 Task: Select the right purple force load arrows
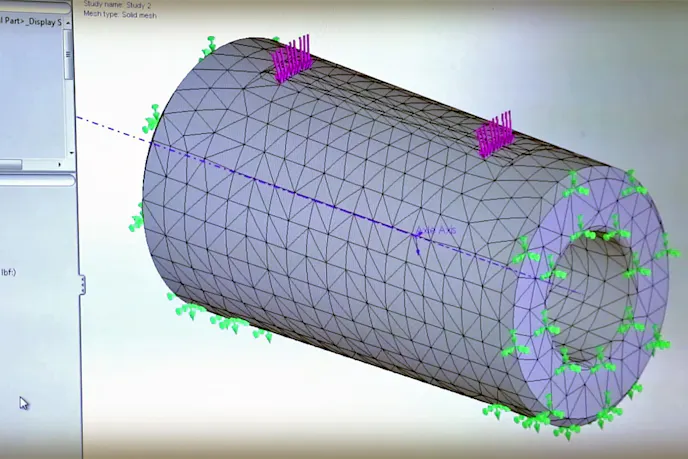[x=494, y=135]
